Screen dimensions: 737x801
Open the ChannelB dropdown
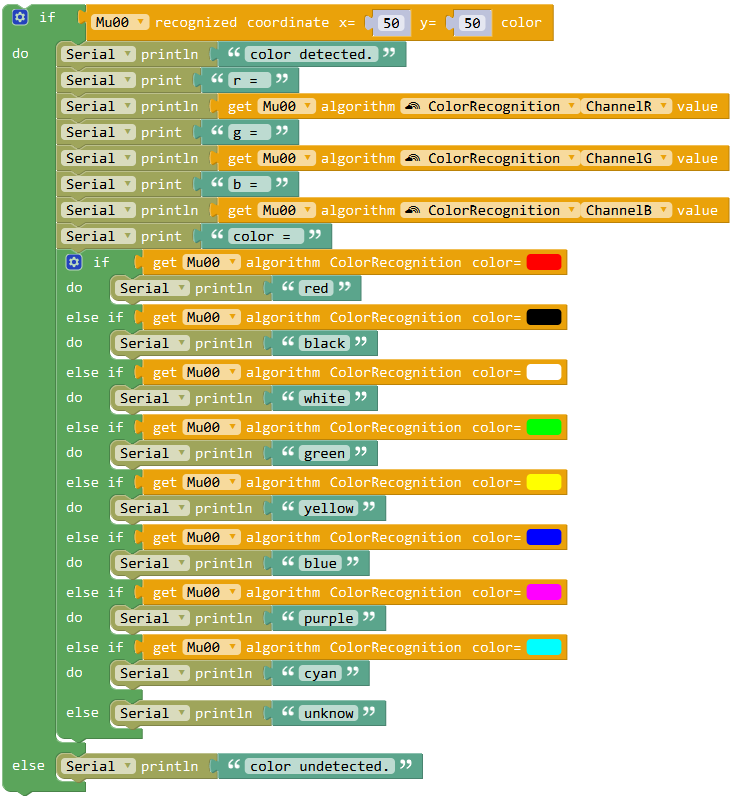626,210
